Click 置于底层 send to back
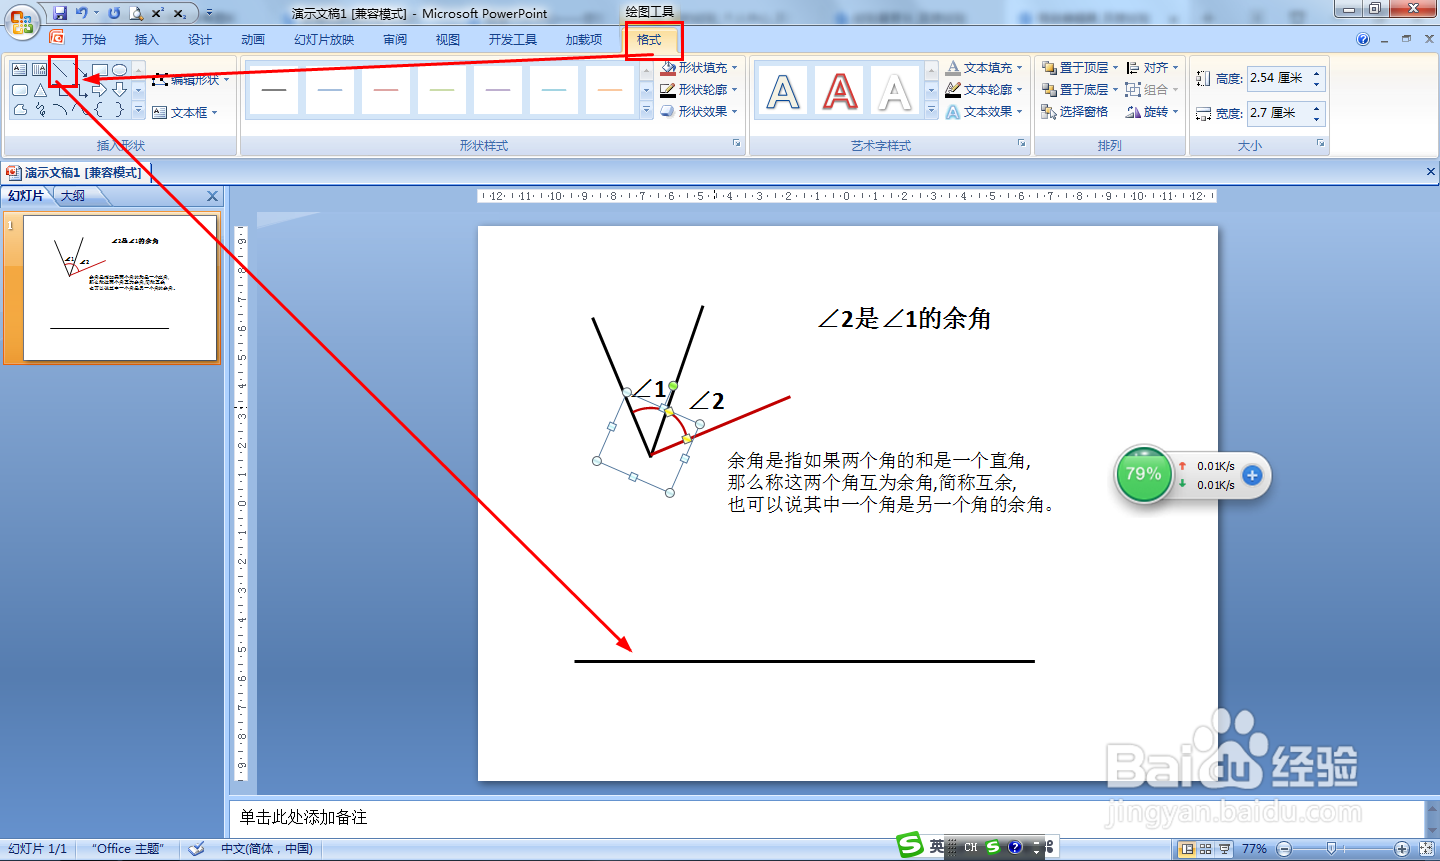 1075,89
